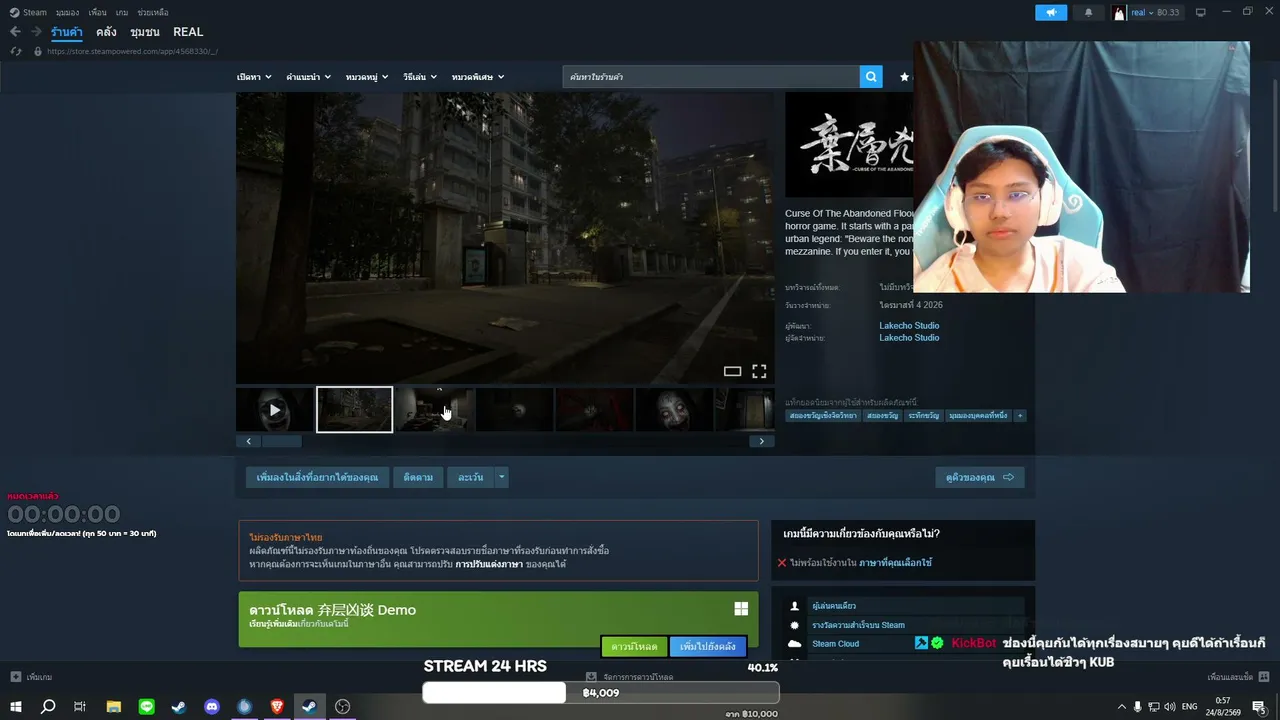Enter fullscreen on the media viewer
Screen dimensions: 1280x720
759,371
